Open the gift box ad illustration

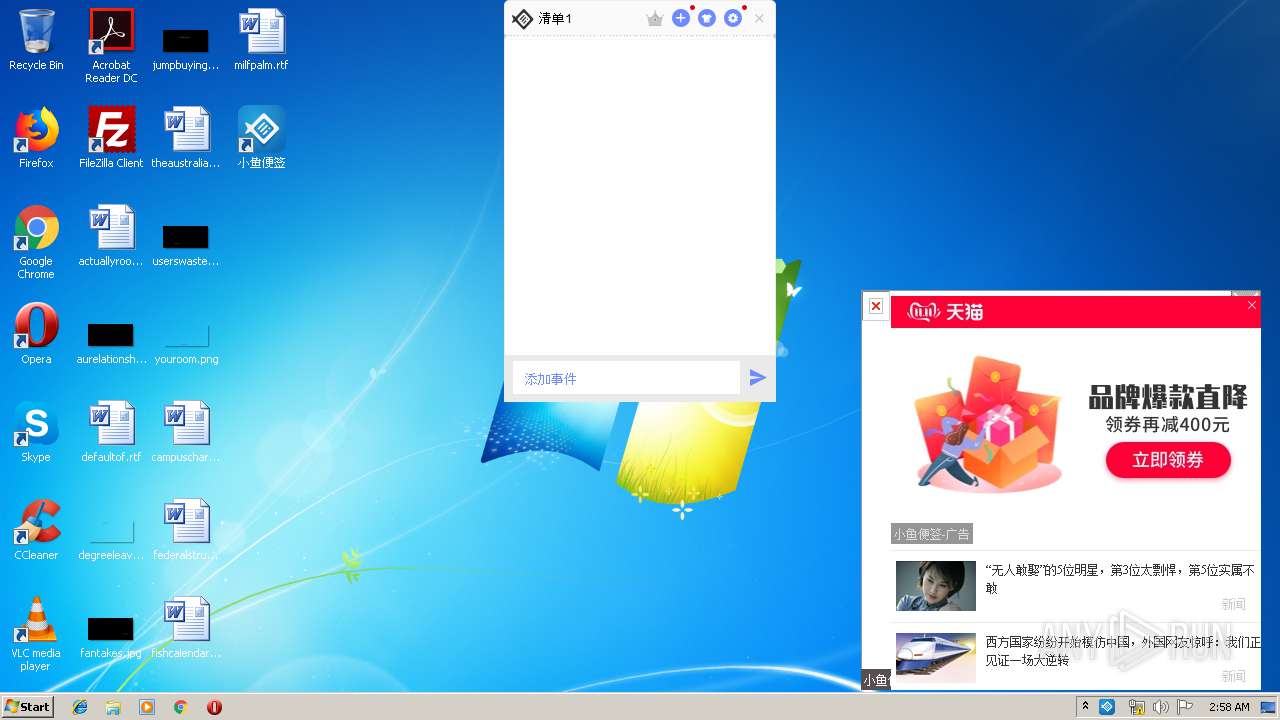(988, 424)
